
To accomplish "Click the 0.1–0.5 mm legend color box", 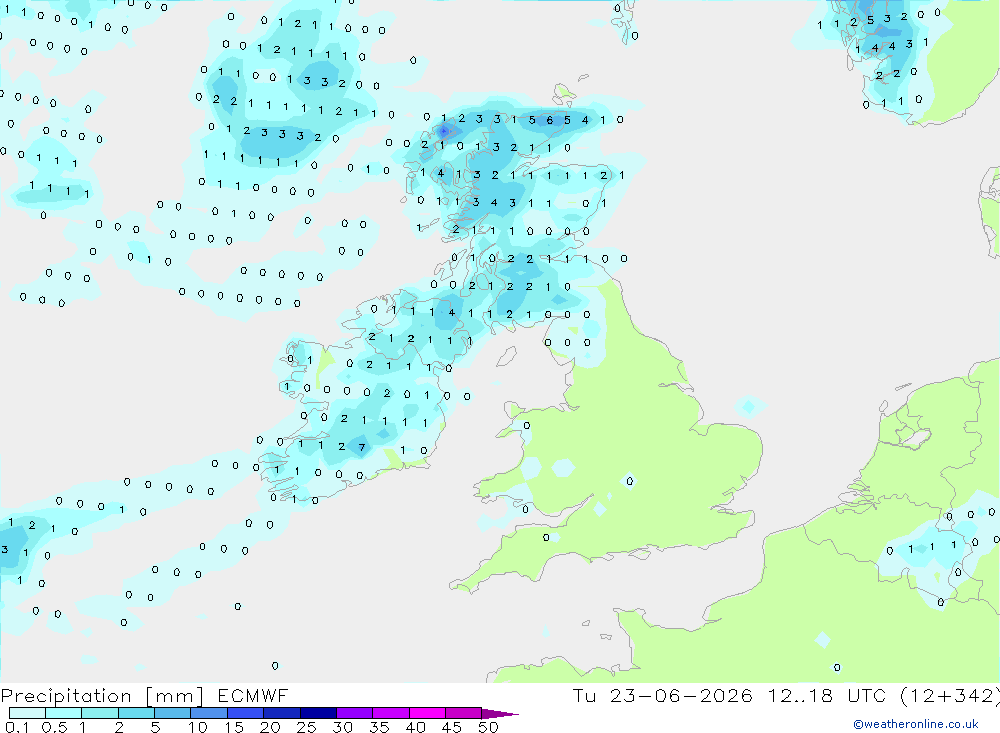I will pyautogui.click(x=27, y=713).
